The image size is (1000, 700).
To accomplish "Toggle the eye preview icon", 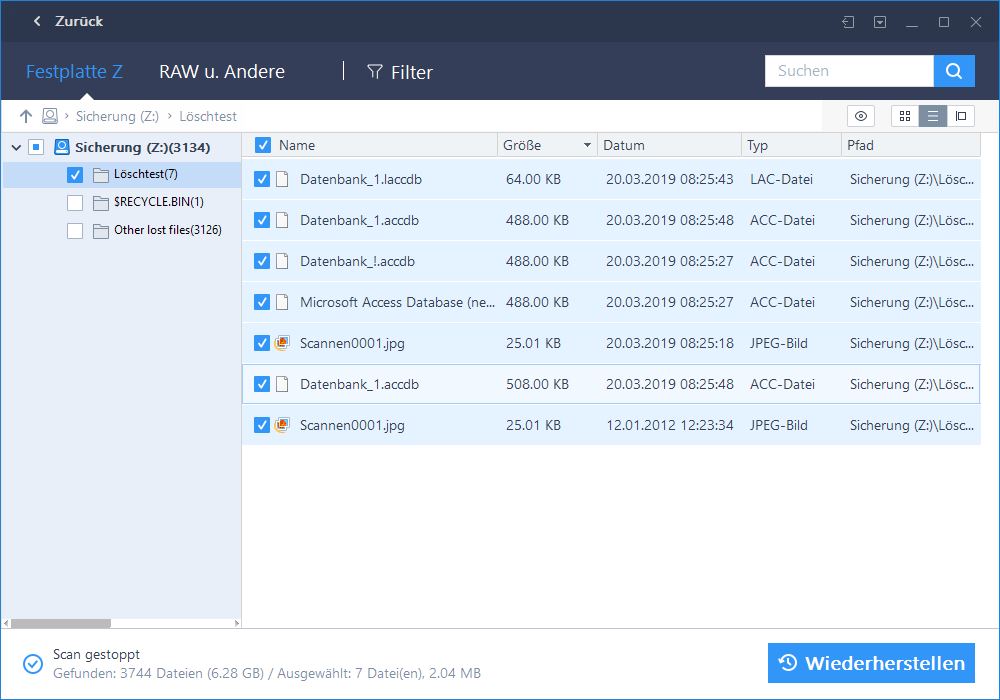I will tap(860, 116).
